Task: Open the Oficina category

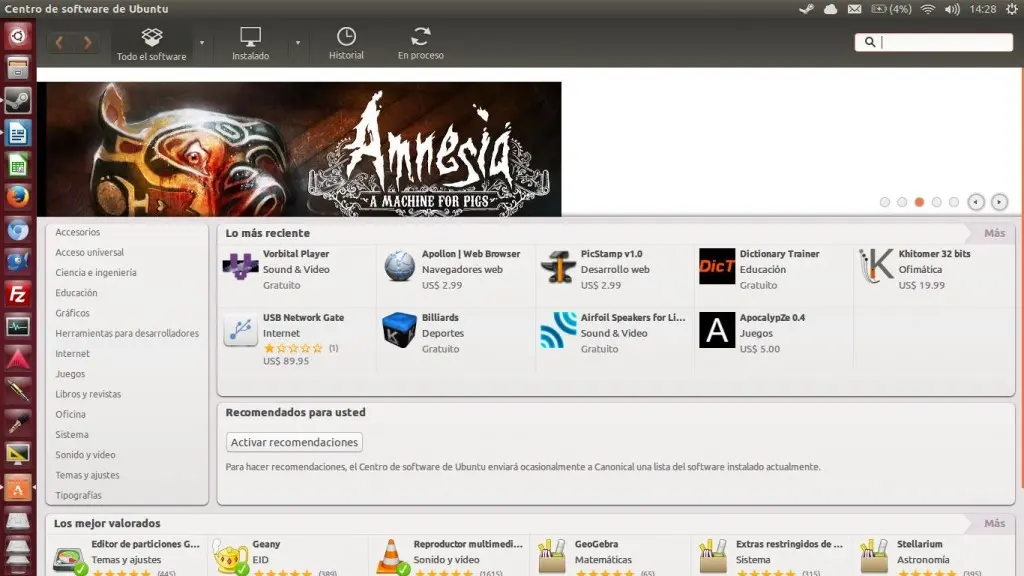Action: (71, 414)
